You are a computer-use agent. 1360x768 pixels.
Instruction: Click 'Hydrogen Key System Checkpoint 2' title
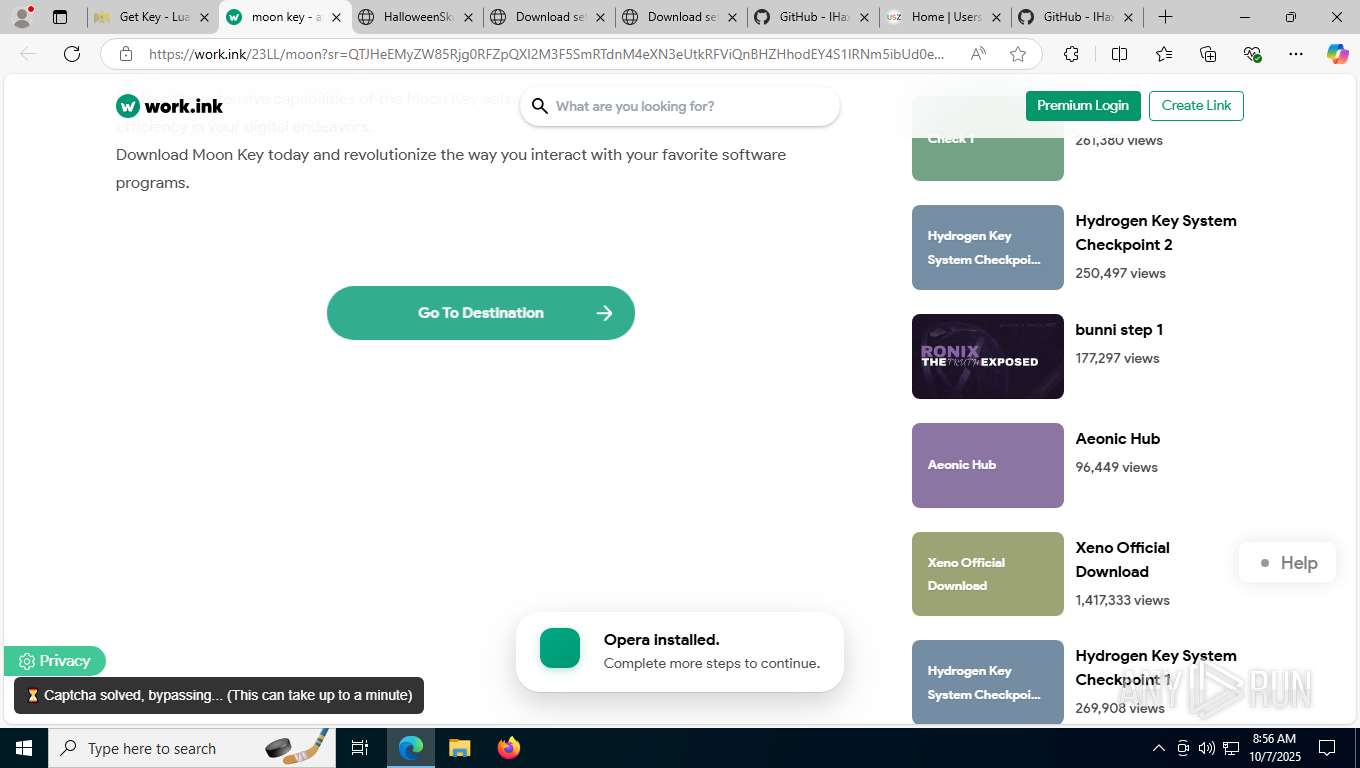1156,233
